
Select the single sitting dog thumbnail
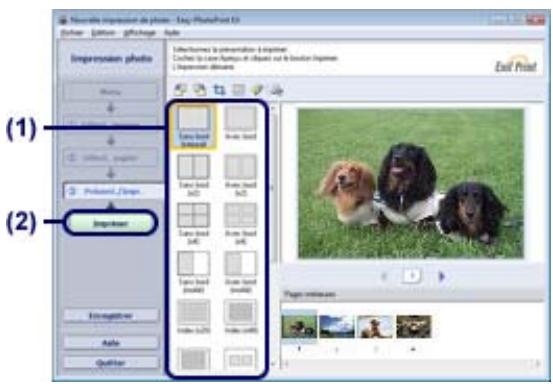(x=375, y=327)
